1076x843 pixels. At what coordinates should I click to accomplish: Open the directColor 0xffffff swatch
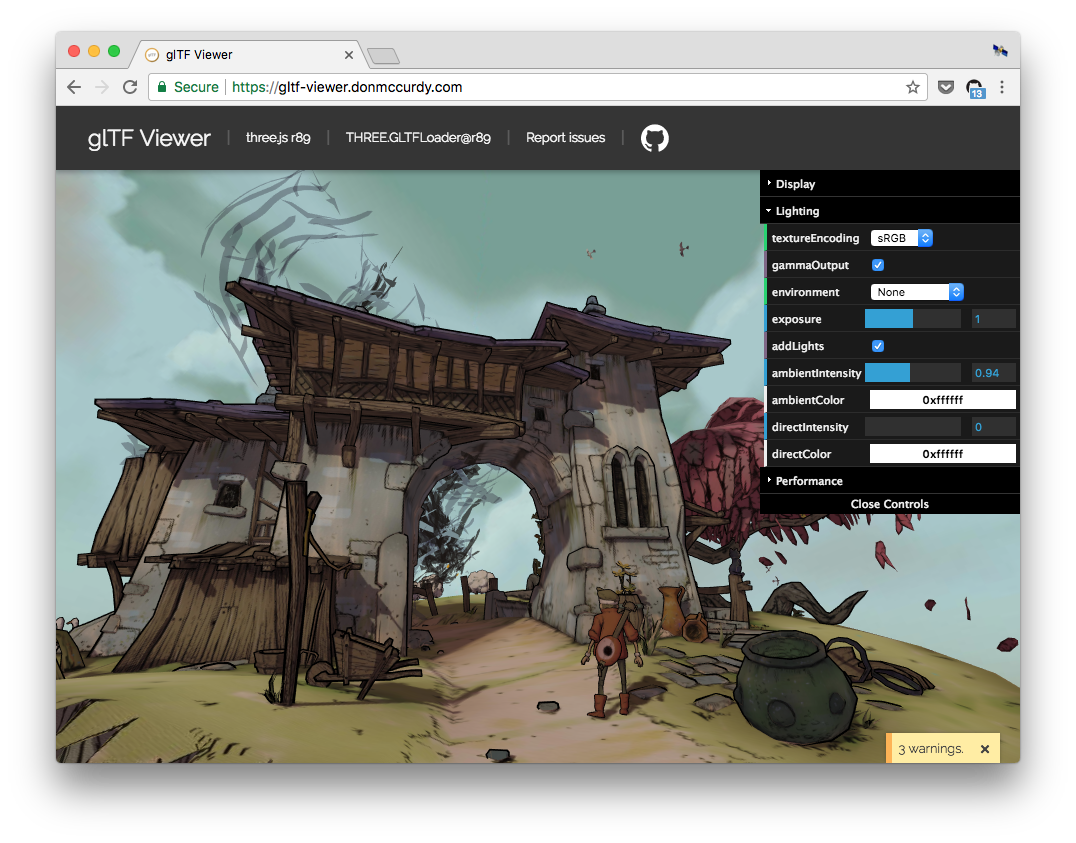(942, 454)
